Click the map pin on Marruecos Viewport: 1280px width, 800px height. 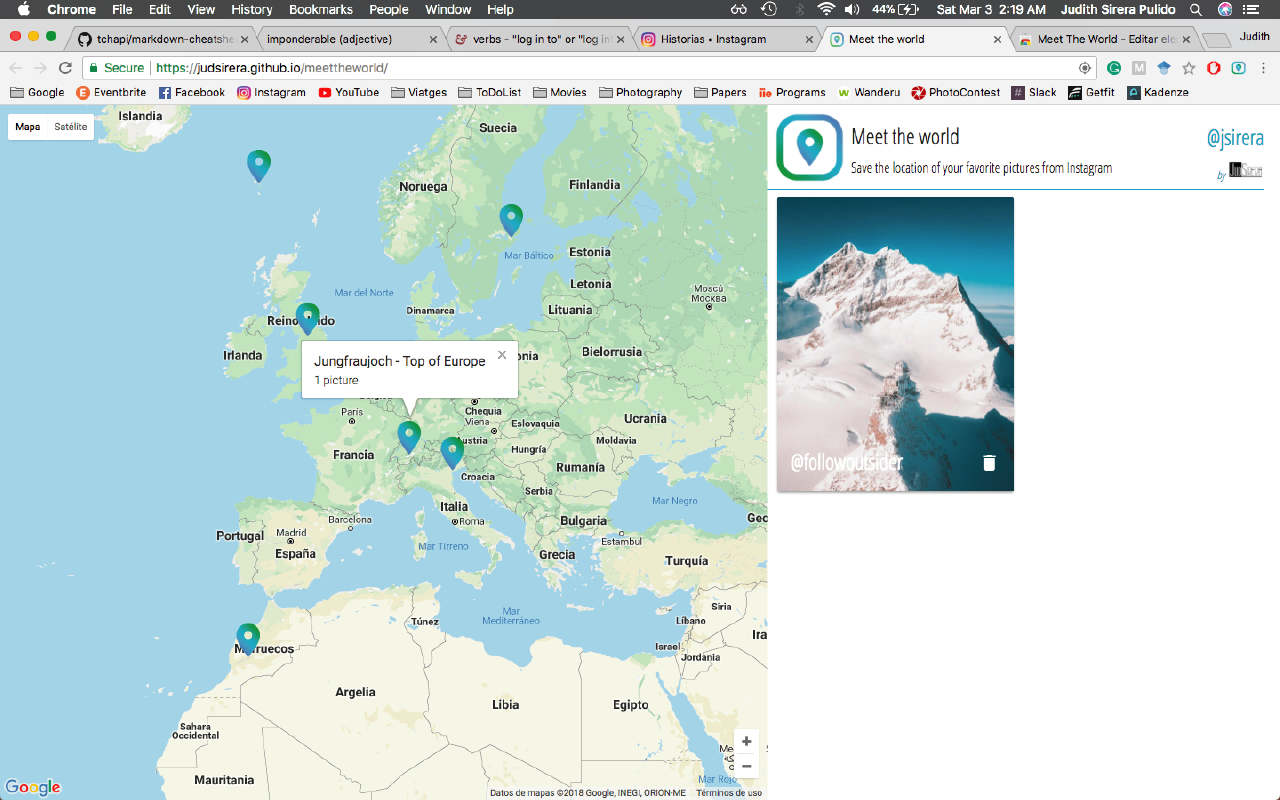click(248, 639)
